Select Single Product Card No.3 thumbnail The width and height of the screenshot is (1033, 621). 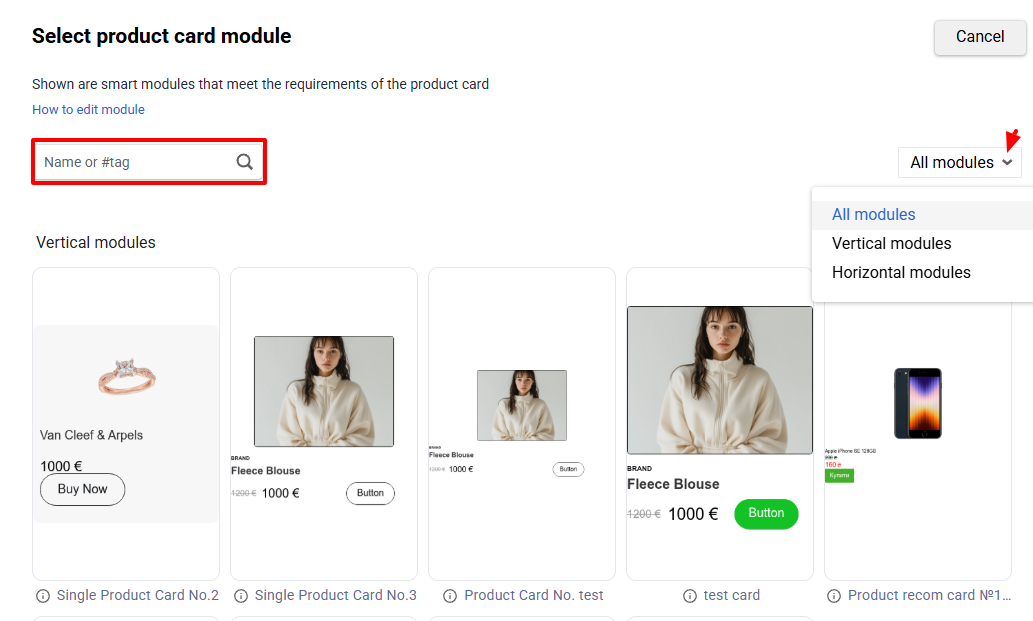coord(324,423)
